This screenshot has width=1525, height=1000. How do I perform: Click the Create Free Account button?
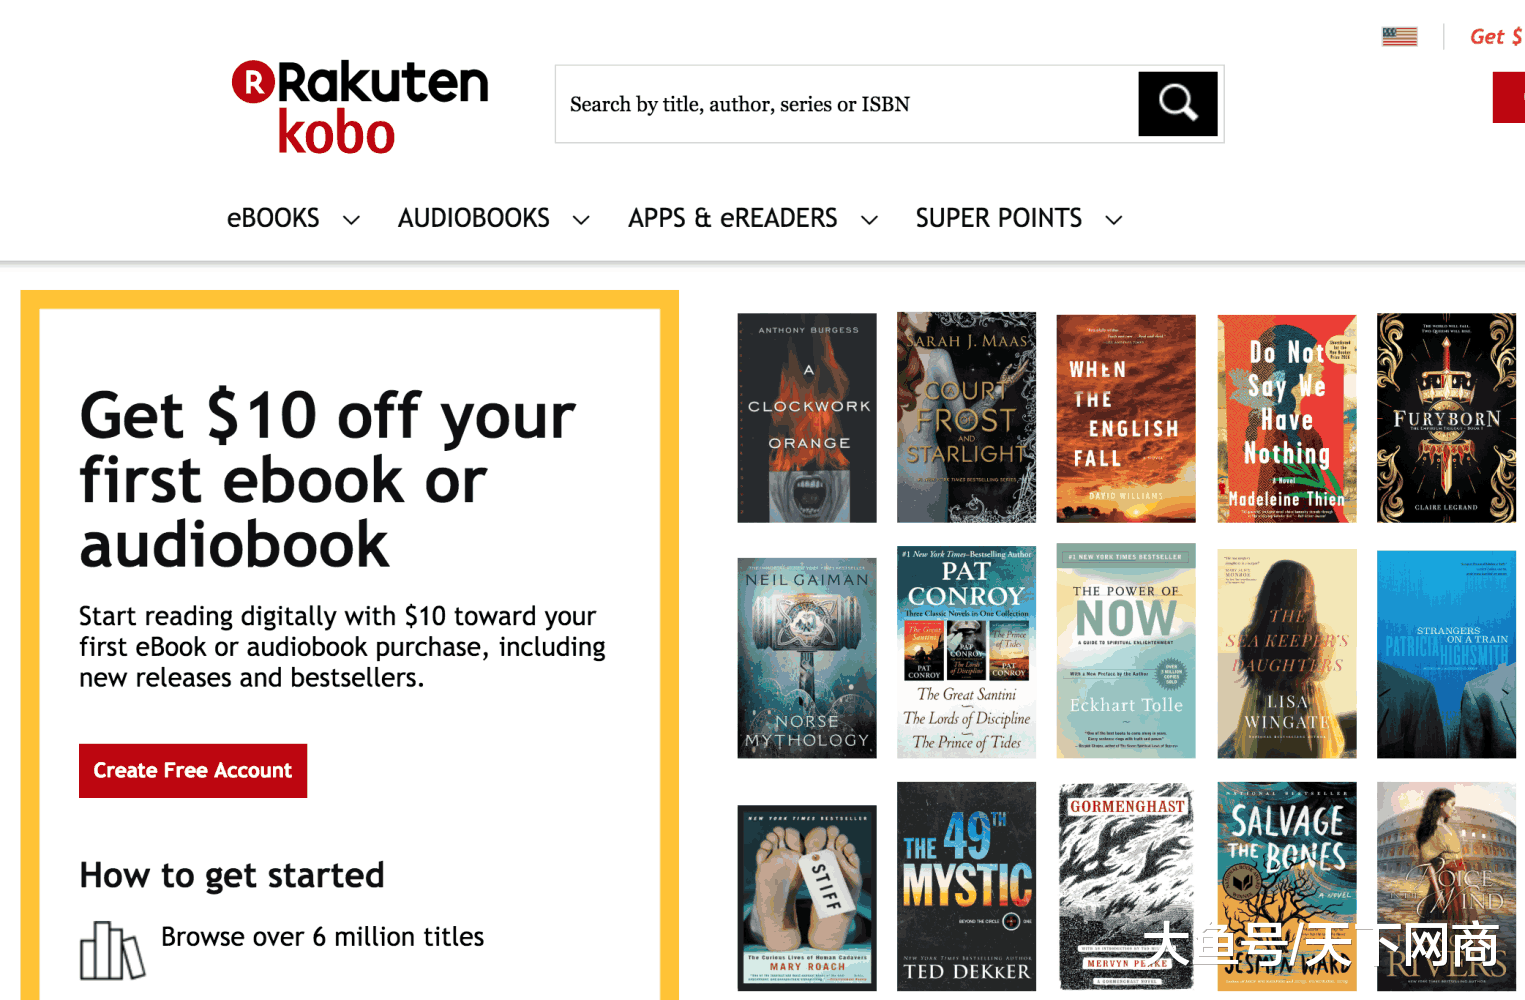pos(193,771)
